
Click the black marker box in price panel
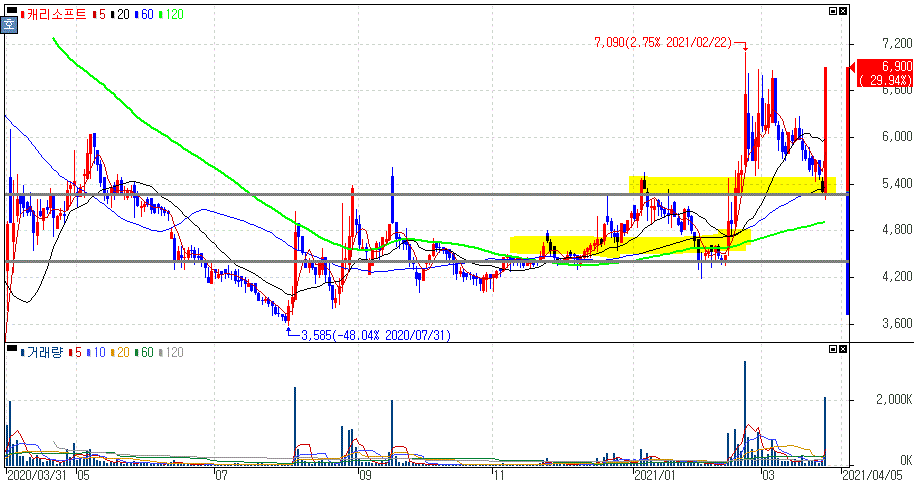click(11, 10)
